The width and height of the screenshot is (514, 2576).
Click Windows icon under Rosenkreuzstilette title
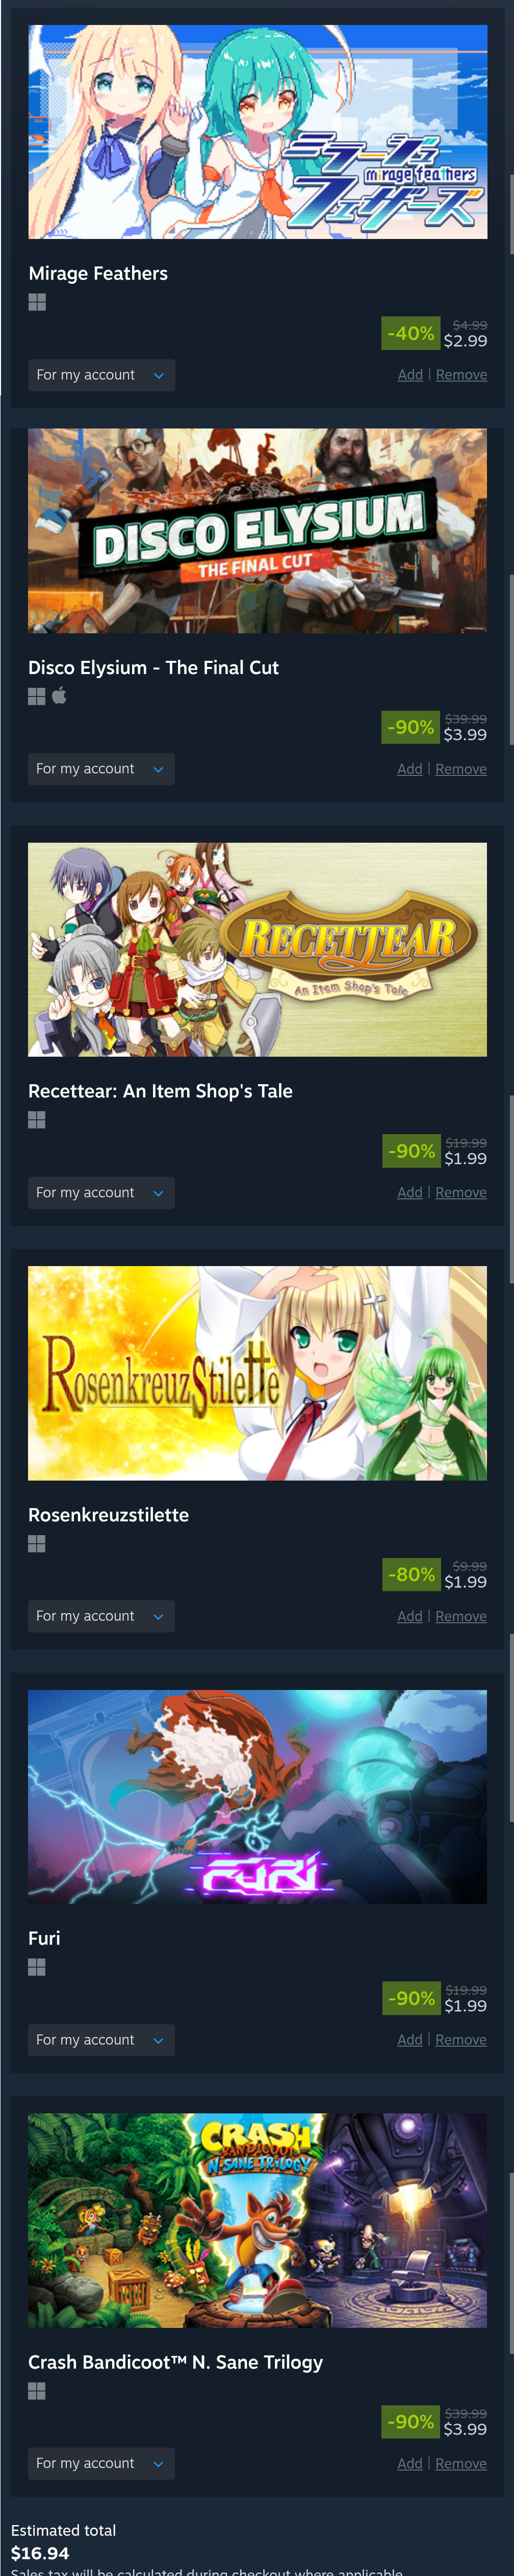point(37,1543)
